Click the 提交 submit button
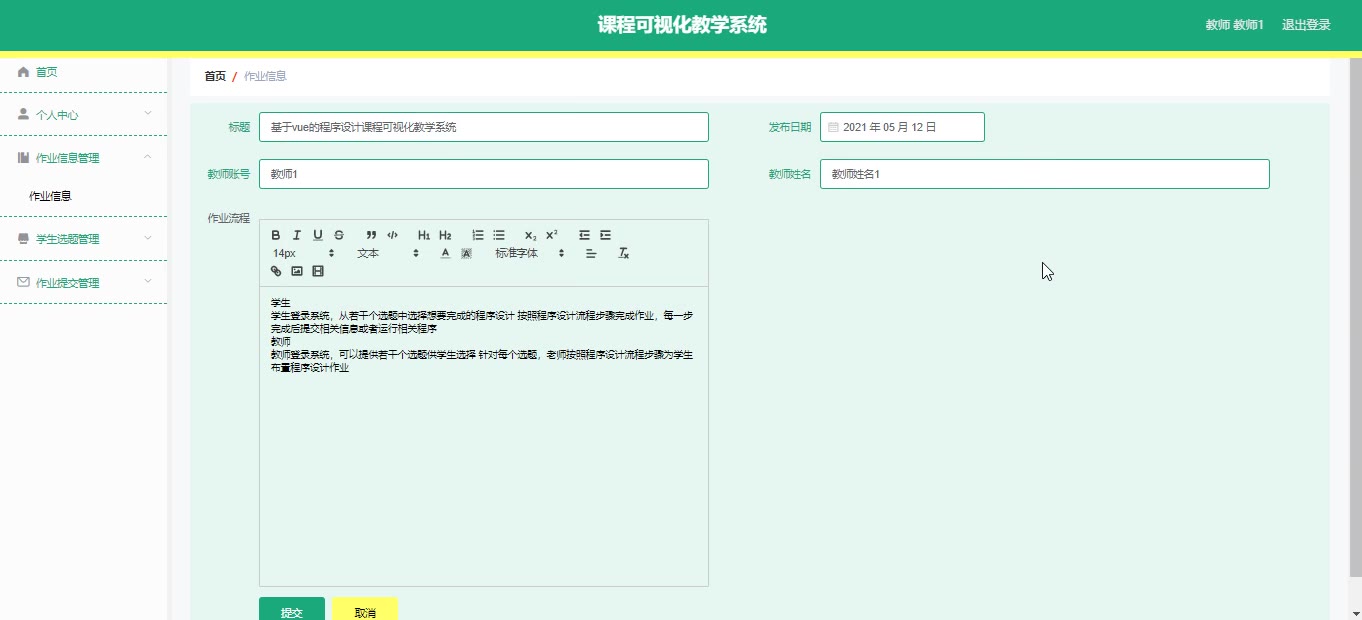Image resolution: width=1362 pixels, height=620 pixels. pos(291,609)
